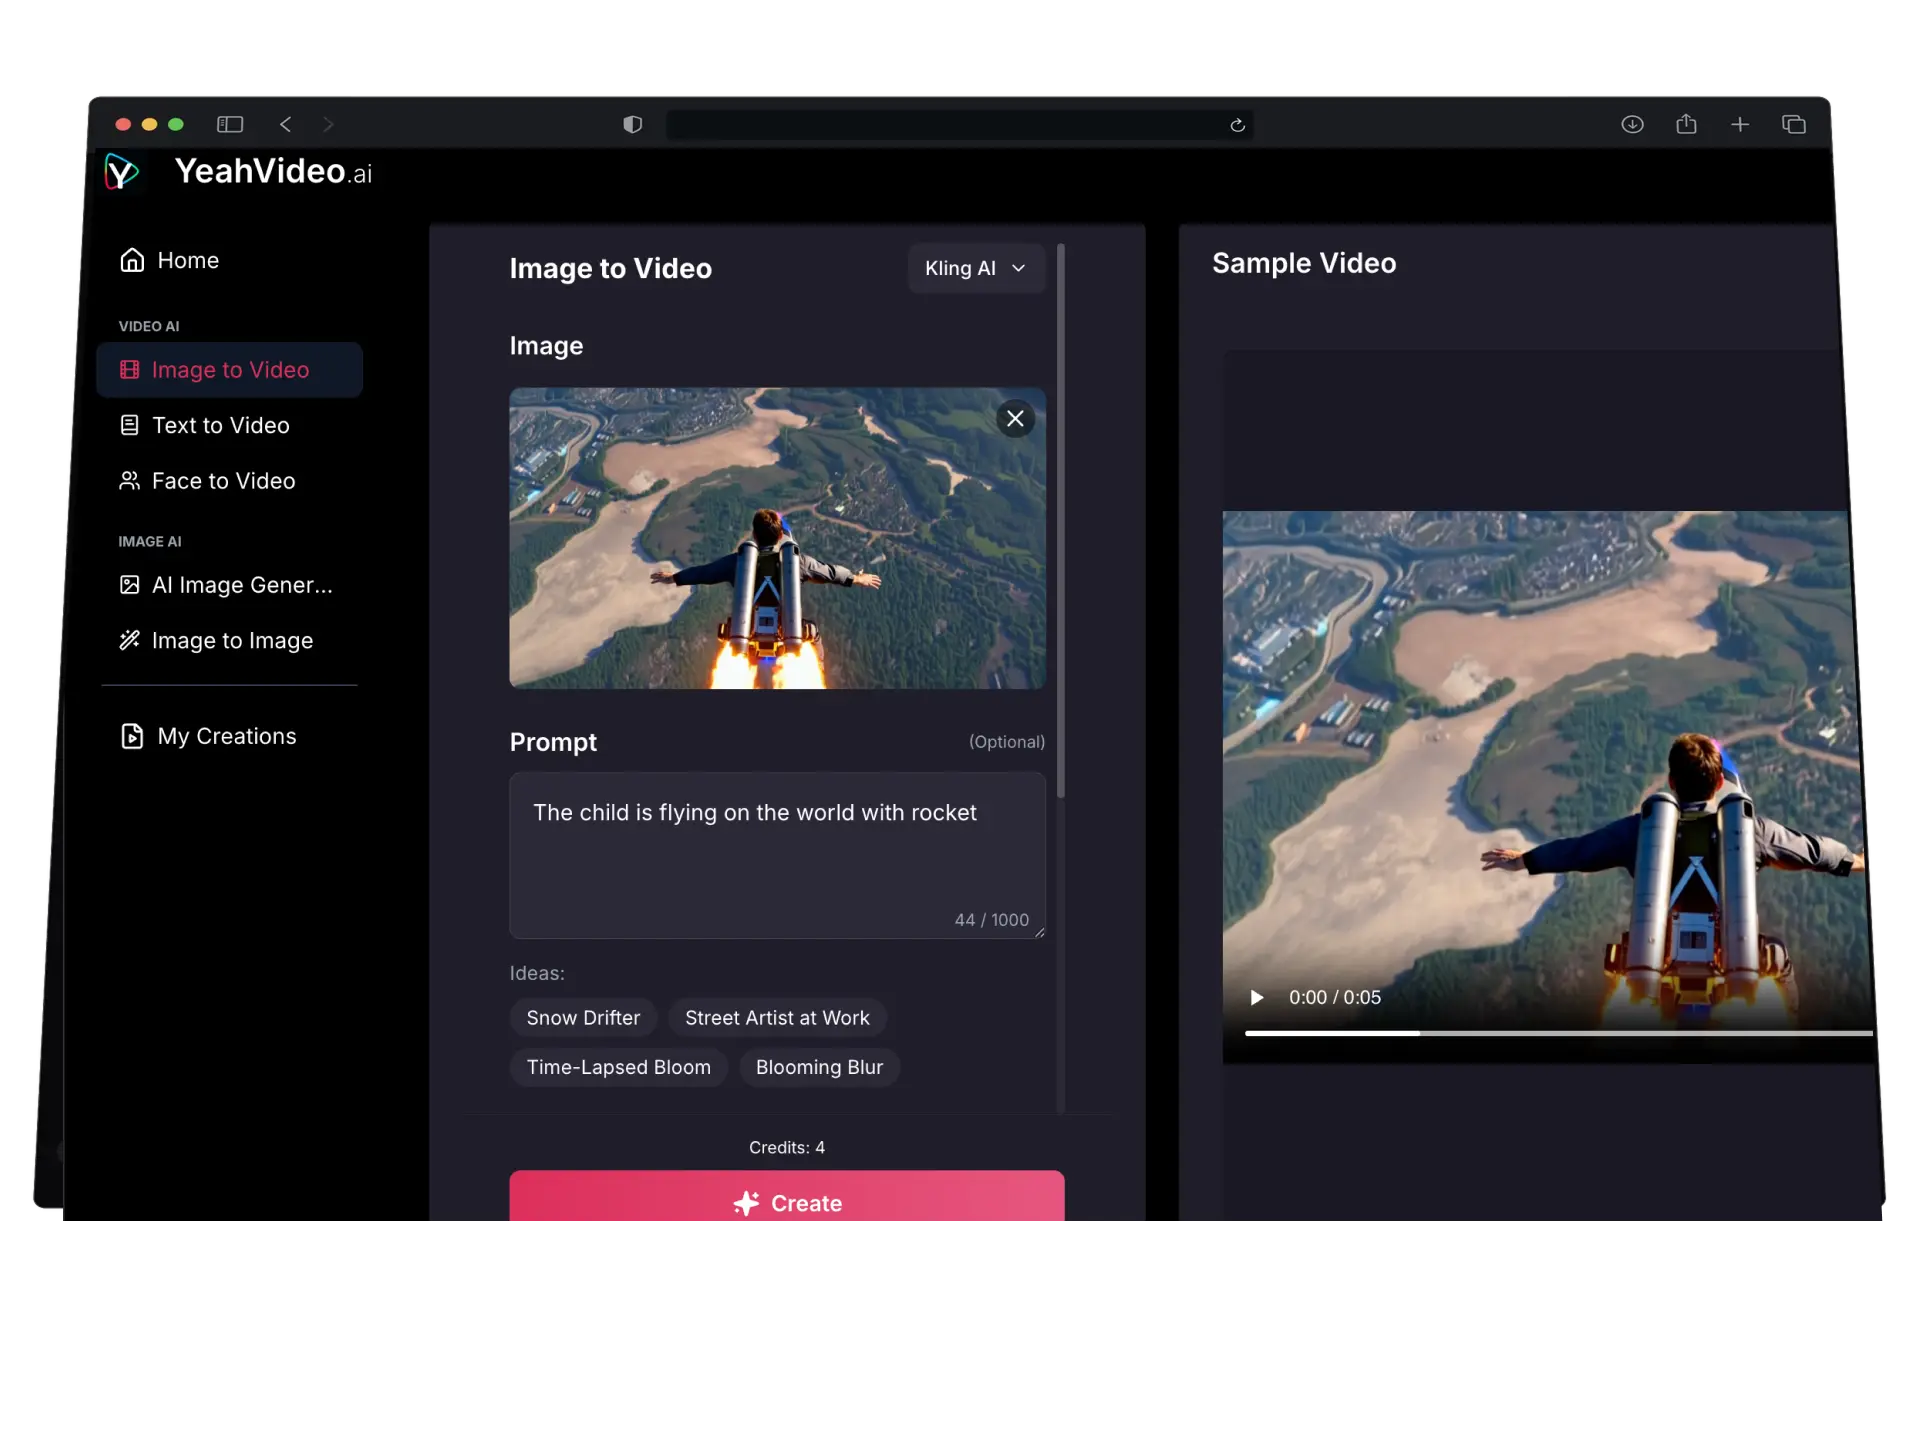Play the sample video
The width and height of the screenshot is (1920, 1440).
1257,997
